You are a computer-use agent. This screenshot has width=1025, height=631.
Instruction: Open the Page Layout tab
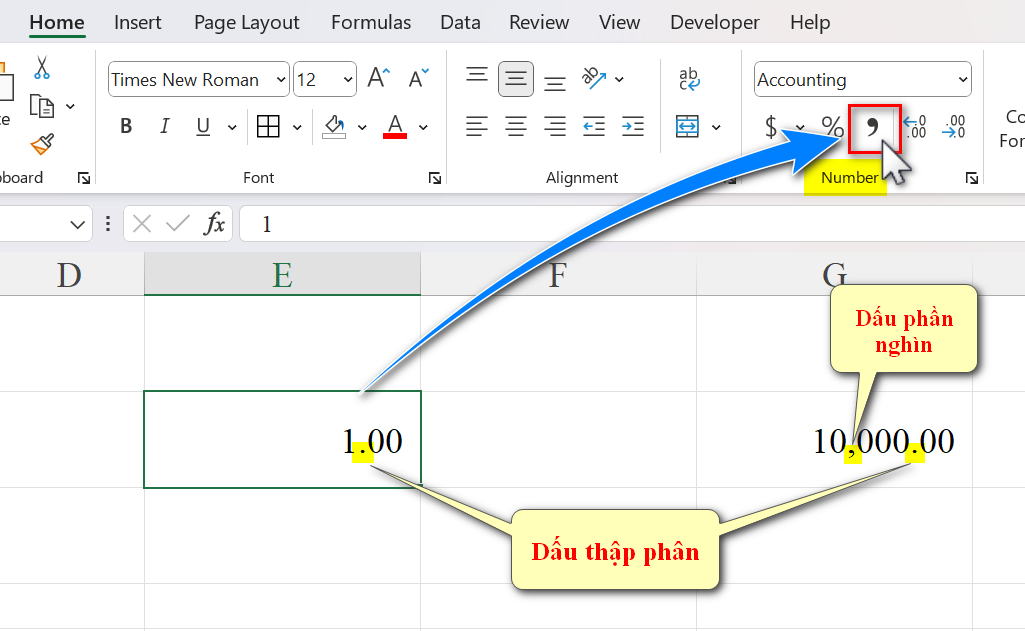(246, 22)
